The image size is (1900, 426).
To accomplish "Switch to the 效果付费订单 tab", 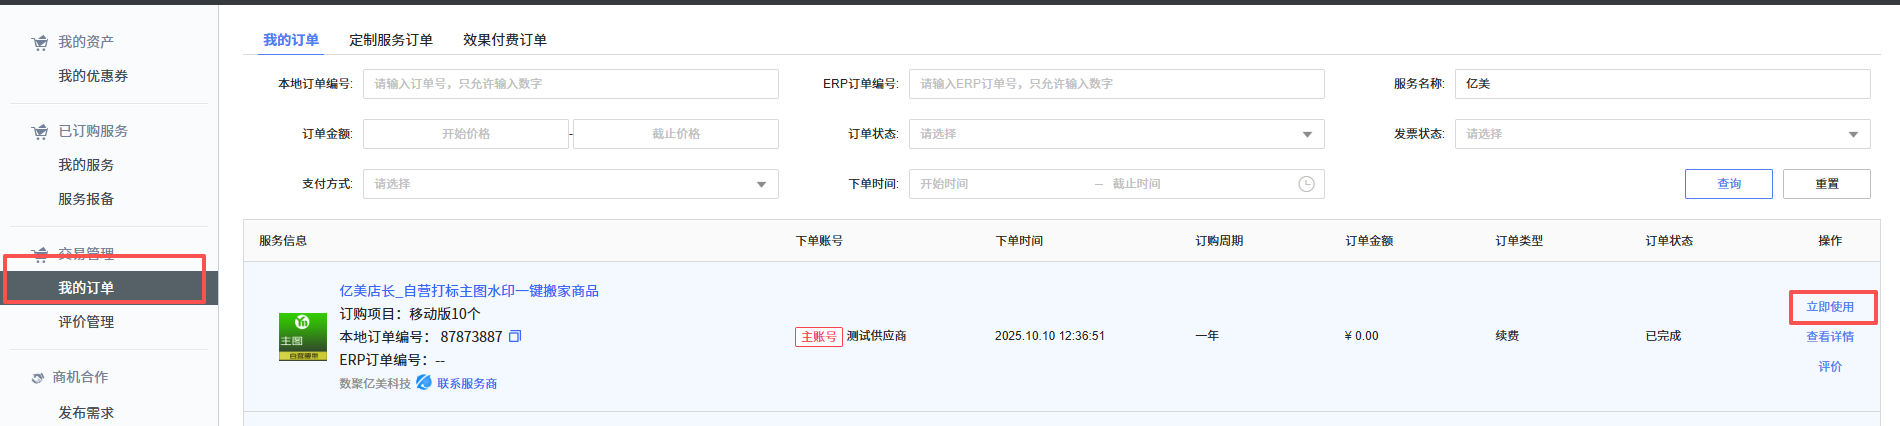I will pyautogui.click(x=505, y=40).
